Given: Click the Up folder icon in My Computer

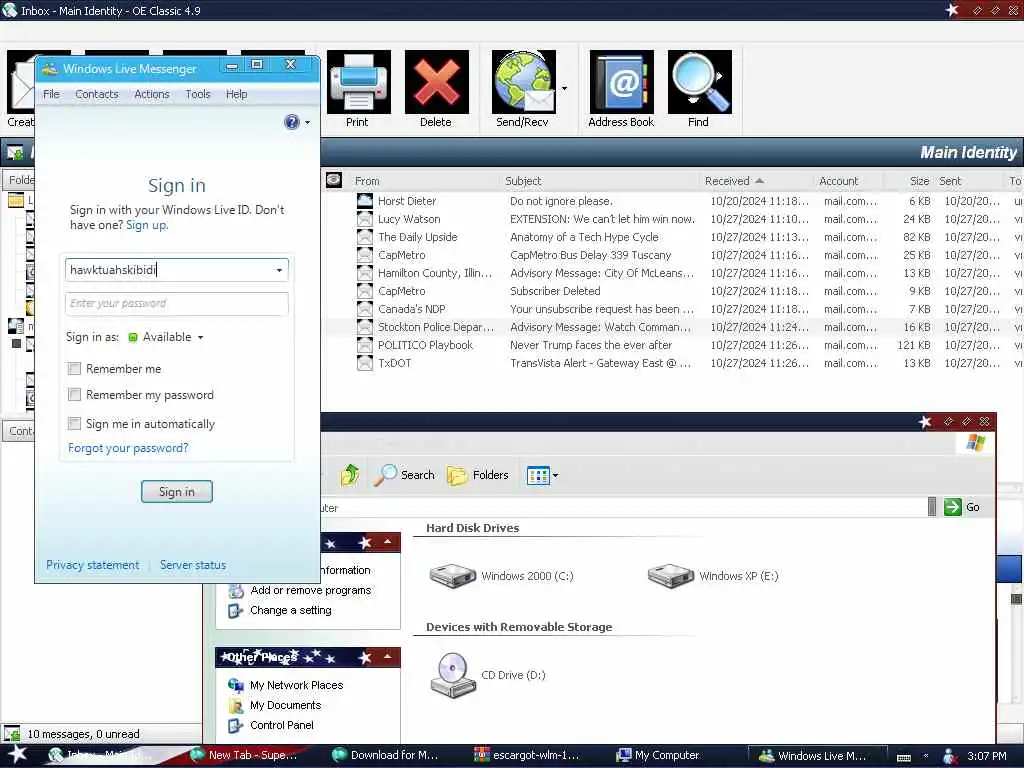Looking at the screenshot, I should click(x=350, y=475).
